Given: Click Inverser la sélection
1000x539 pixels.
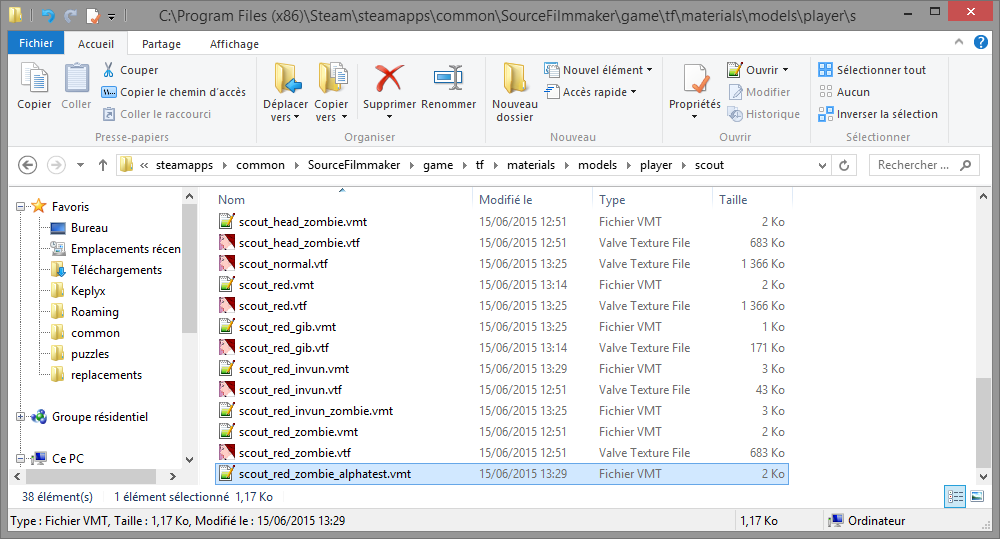Looking at the screenshot, I should [x=878, y=114].
